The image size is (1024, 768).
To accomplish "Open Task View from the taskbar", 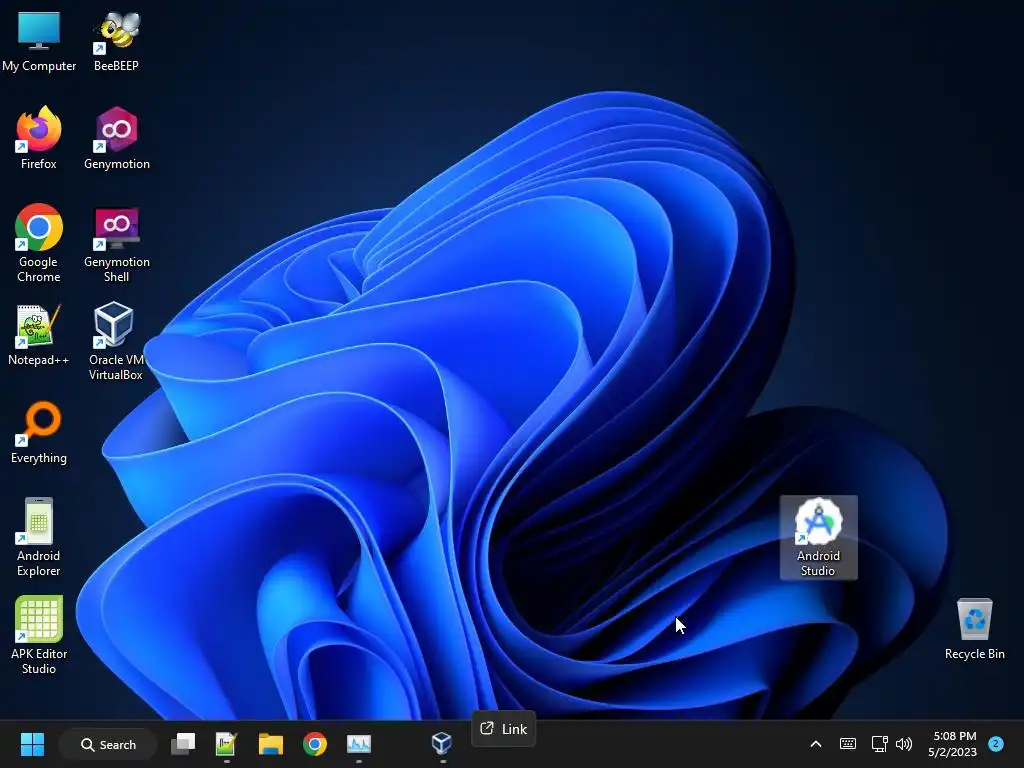I will point(183,744).
